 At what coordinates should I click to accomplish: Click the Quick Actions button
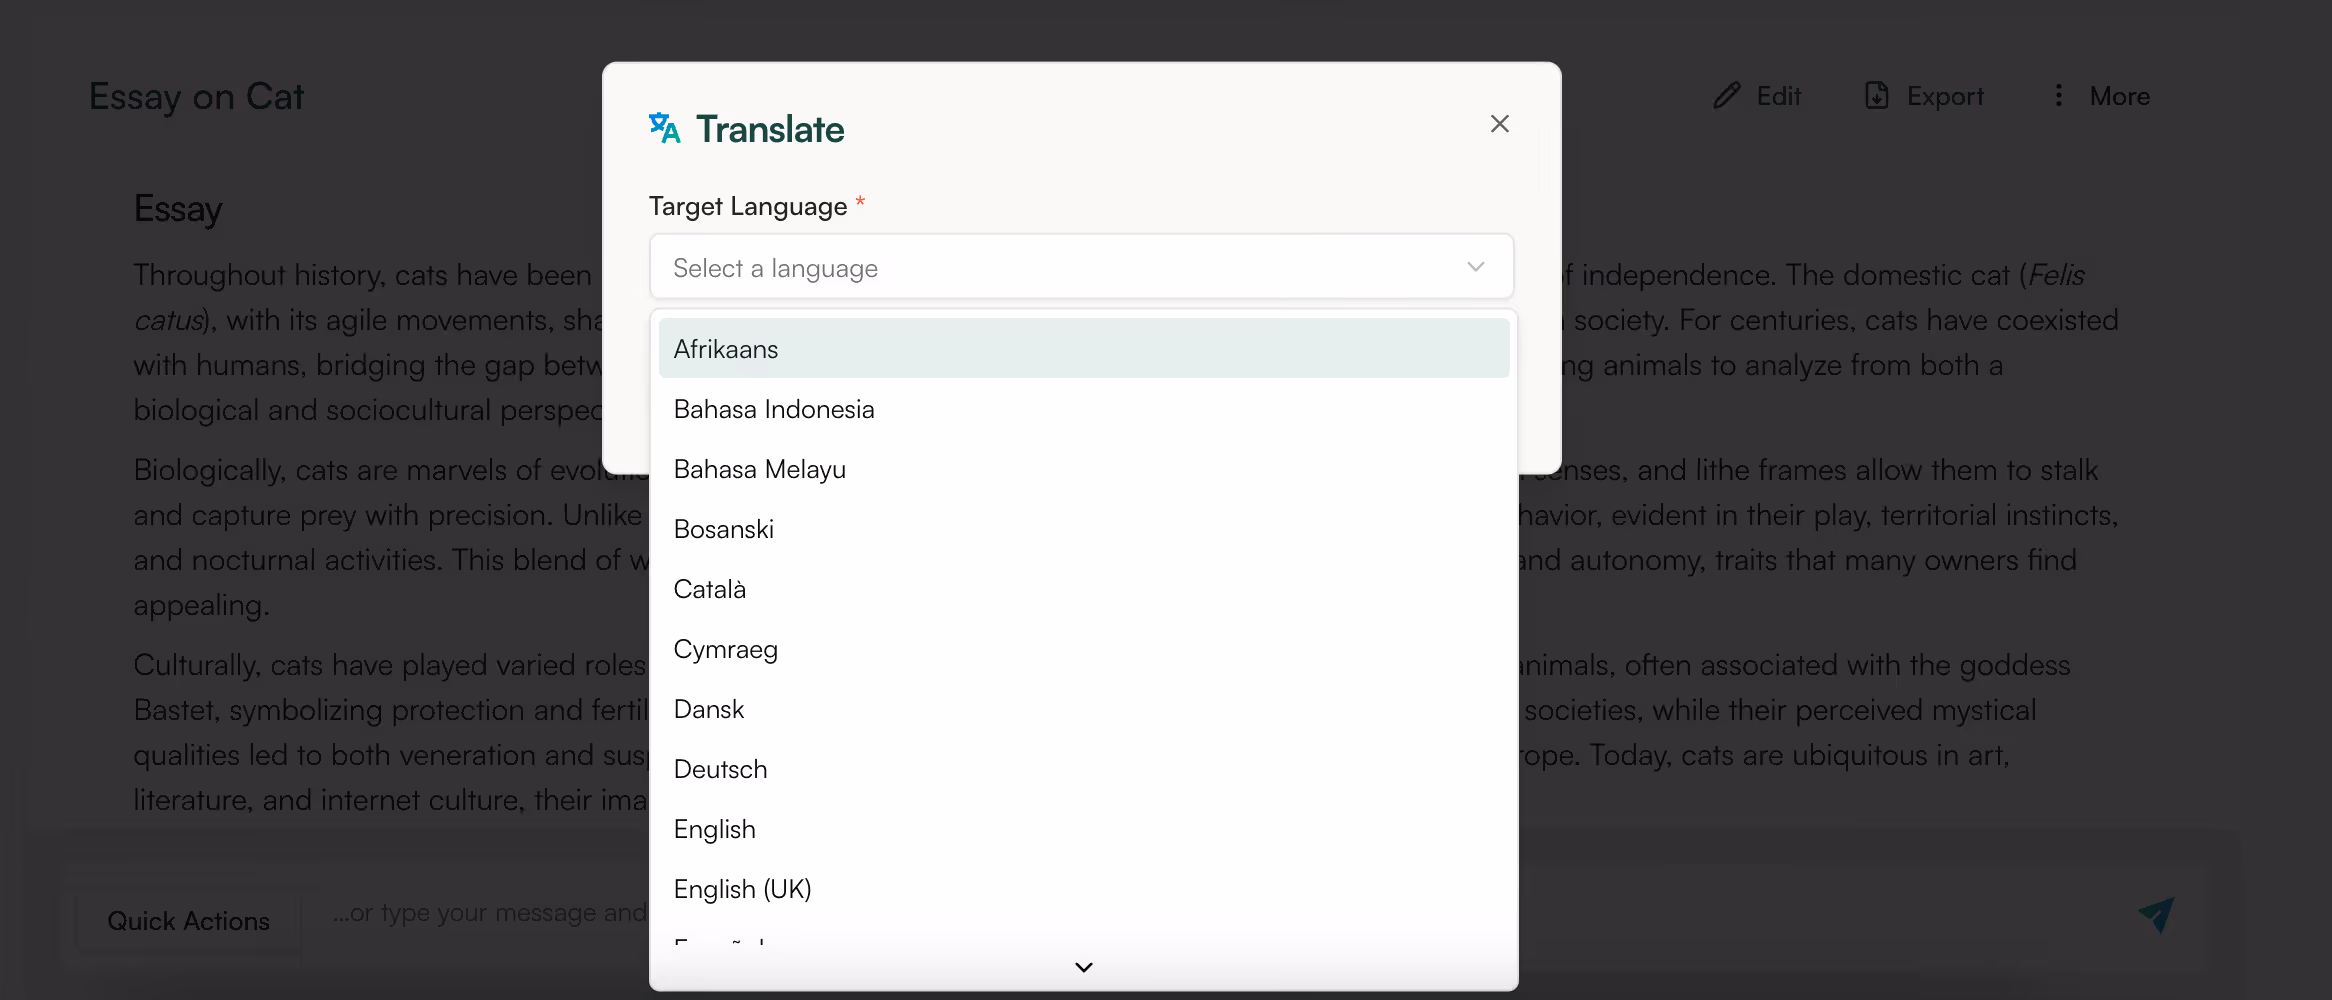pyautogui.click(x=187, y=920)
